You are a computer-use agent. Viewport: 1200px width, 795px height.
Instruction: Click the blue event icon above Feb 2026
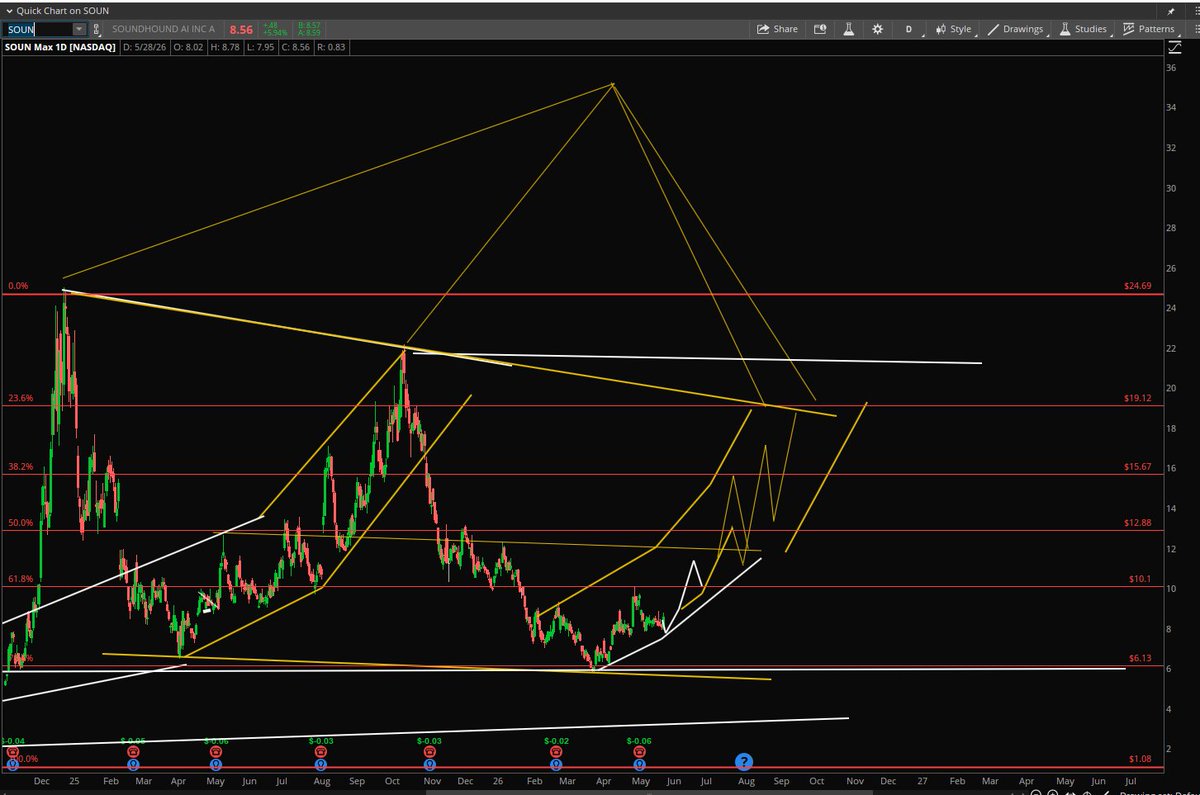click(x=555, y=765)
